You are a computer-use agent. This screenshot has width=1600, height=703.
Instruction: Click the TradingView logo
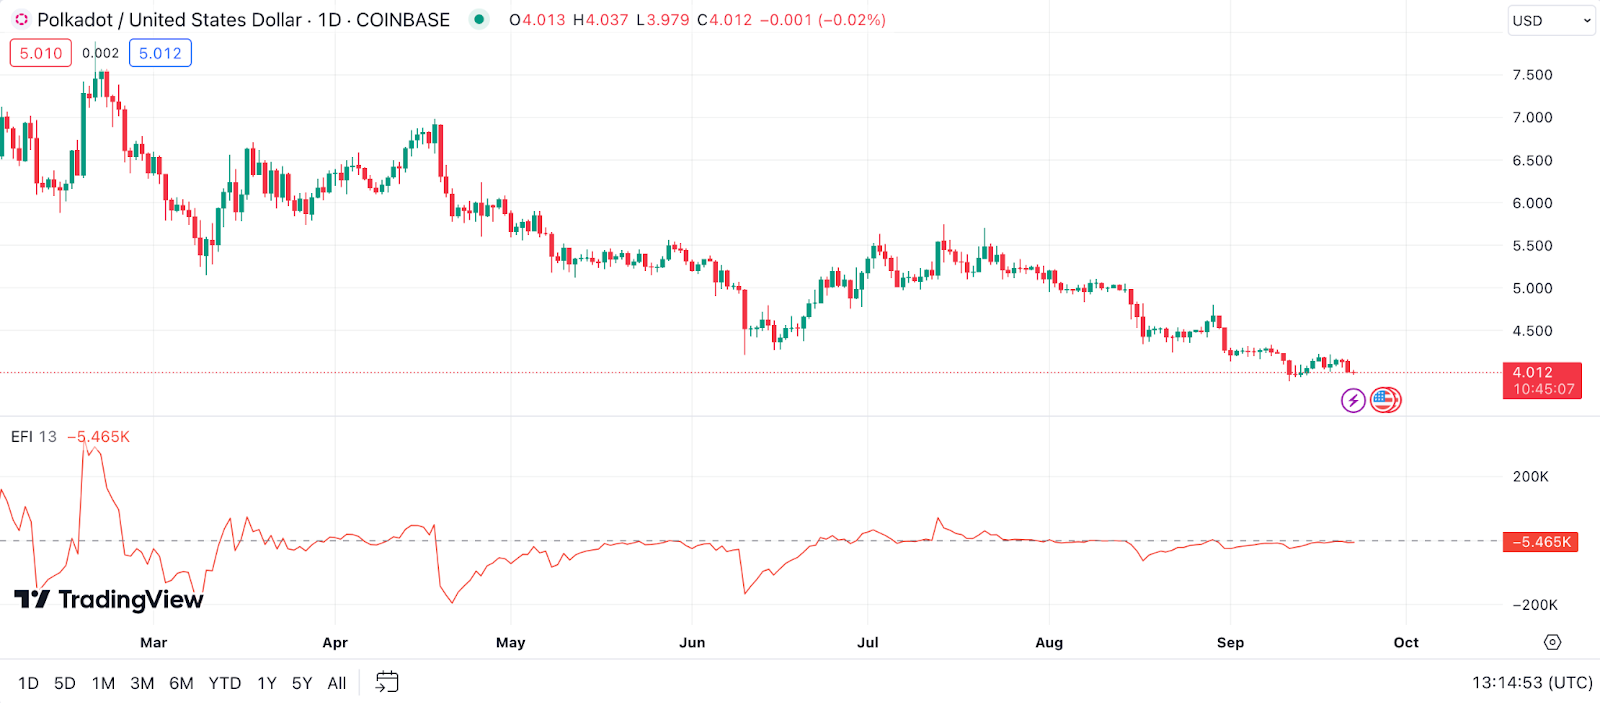point(109,599)
